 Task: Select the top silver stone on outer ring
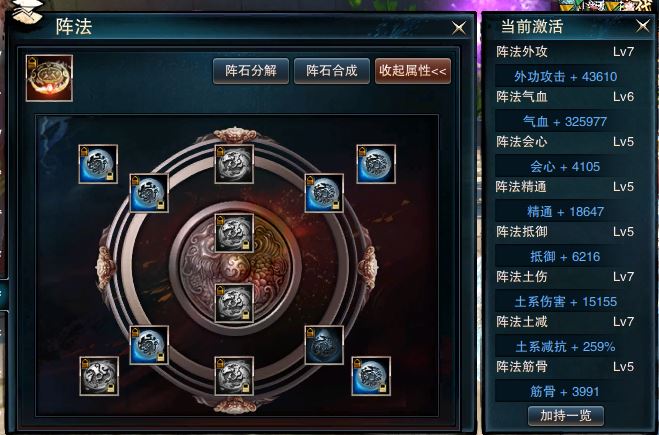click(x=234, y=164)
